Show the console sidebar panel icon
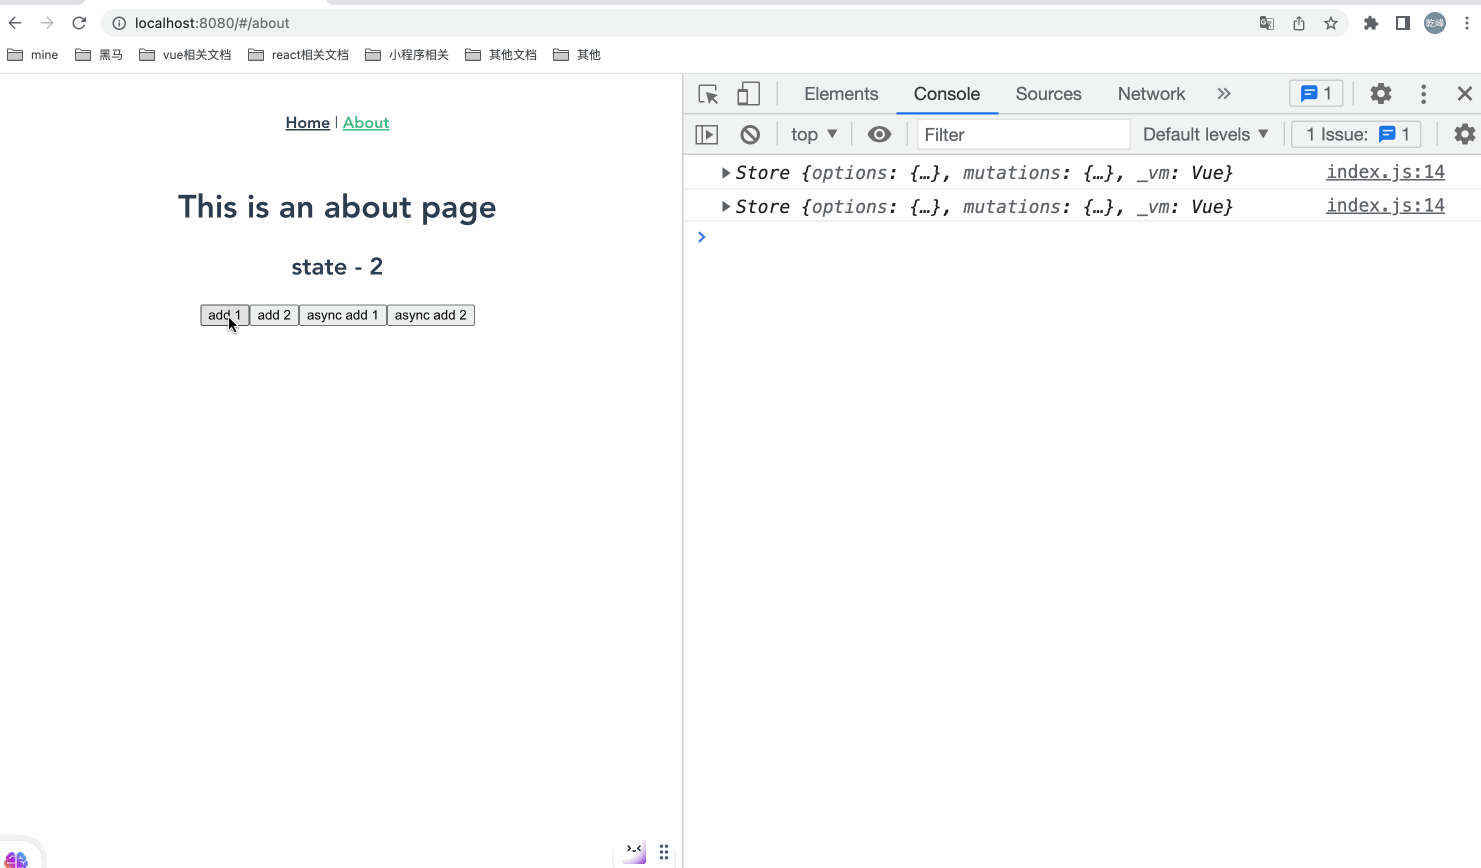 pos(707,134)
